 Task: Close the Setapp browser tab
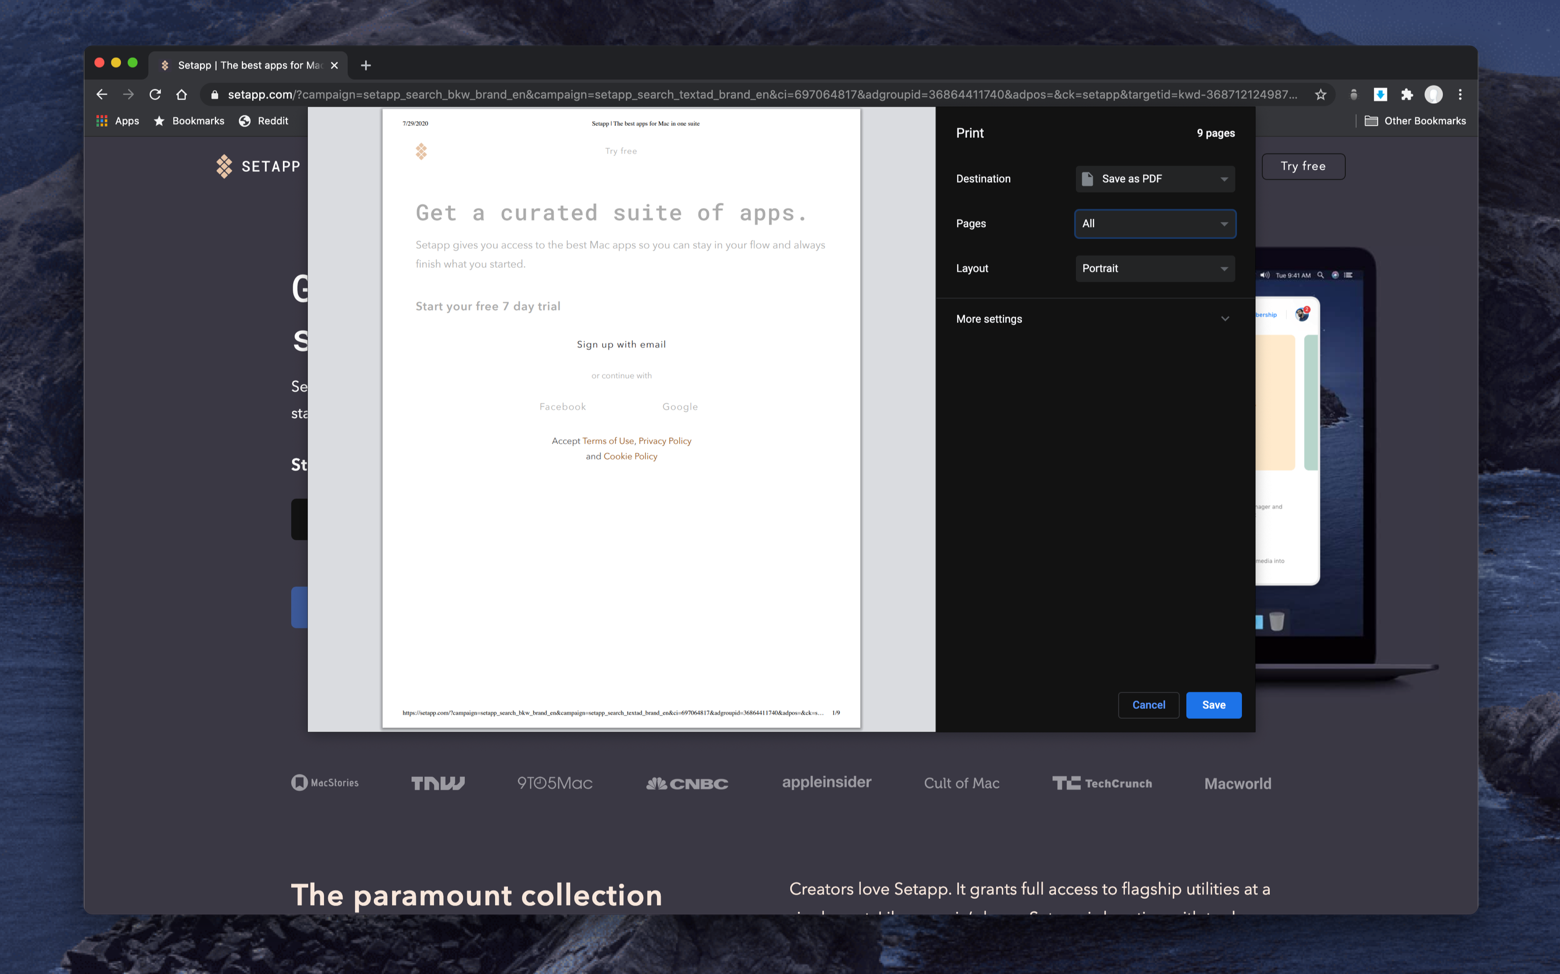(x=334, y=65)
